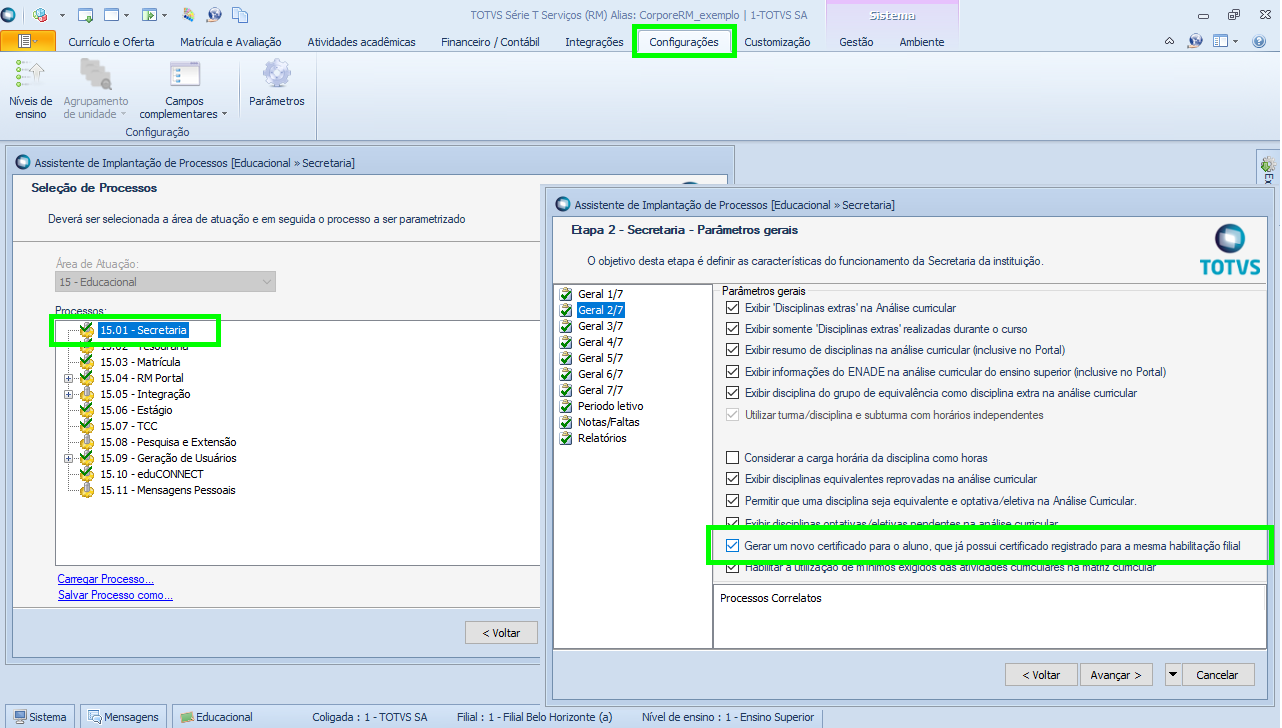Viewport: 1282px width, 728px height.
Task: Click the TOTVS logo icon in title bar
Action: 9,15
